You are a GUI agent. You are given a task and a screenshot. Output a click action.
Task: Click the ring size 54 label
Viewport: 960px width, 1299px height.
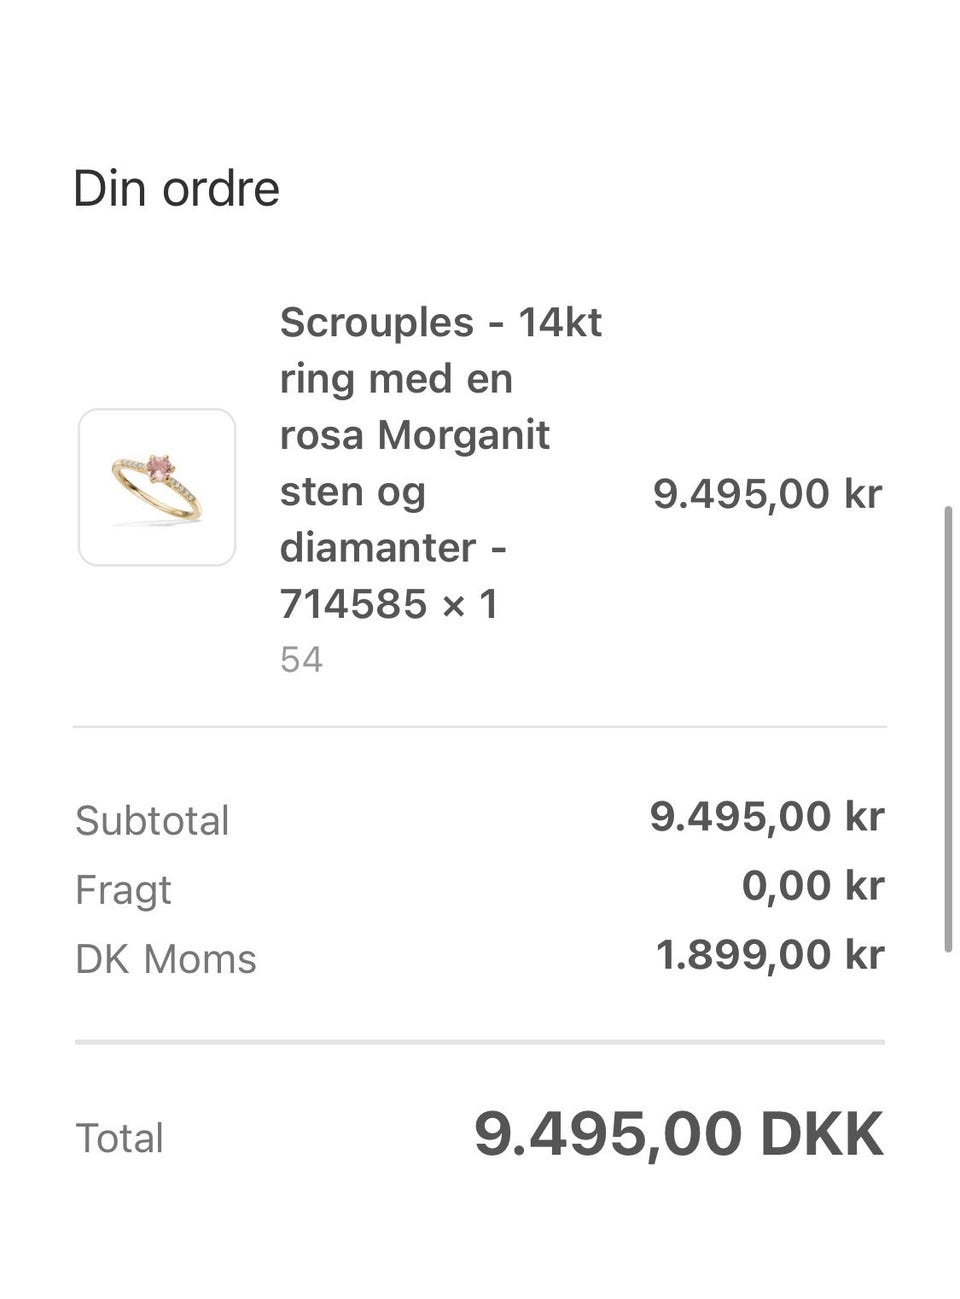pos(301,660)
